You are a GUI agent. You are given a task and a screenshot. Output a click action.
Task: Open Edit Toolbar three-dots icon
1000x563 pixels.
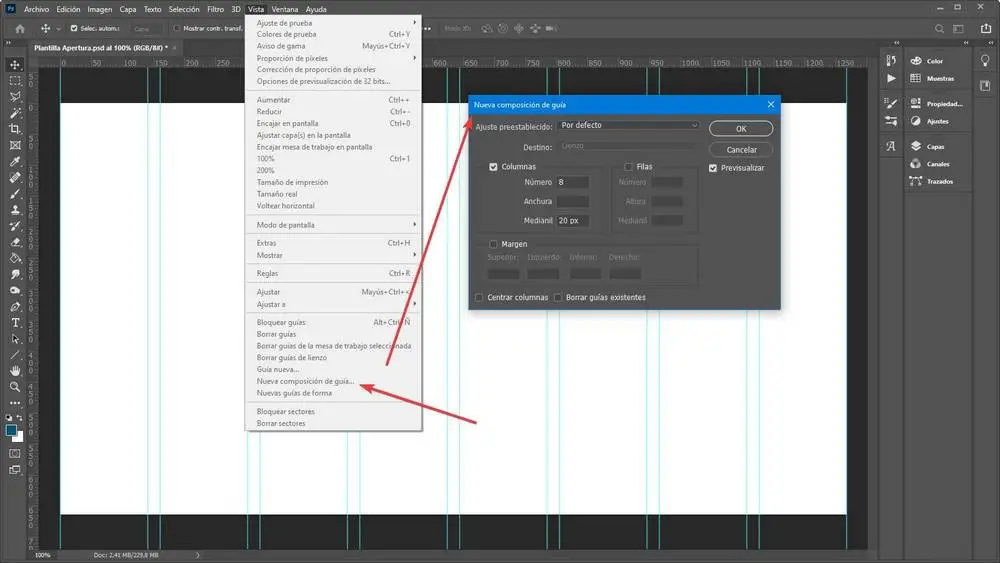(15, 403)
